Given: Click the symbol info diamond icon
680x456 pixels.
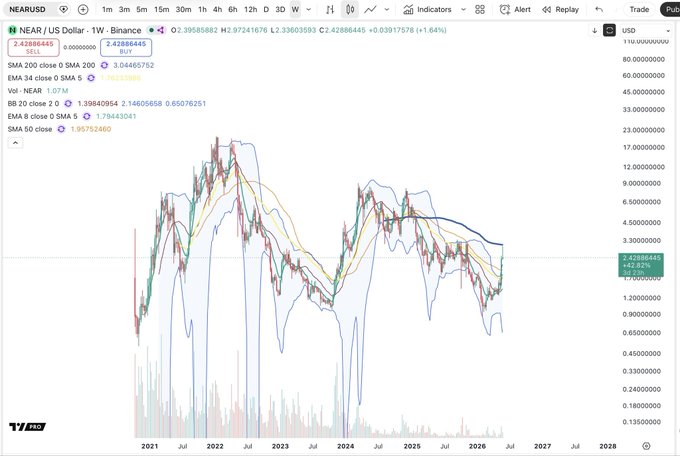Looking at the screenshot, I should (64, 9).
